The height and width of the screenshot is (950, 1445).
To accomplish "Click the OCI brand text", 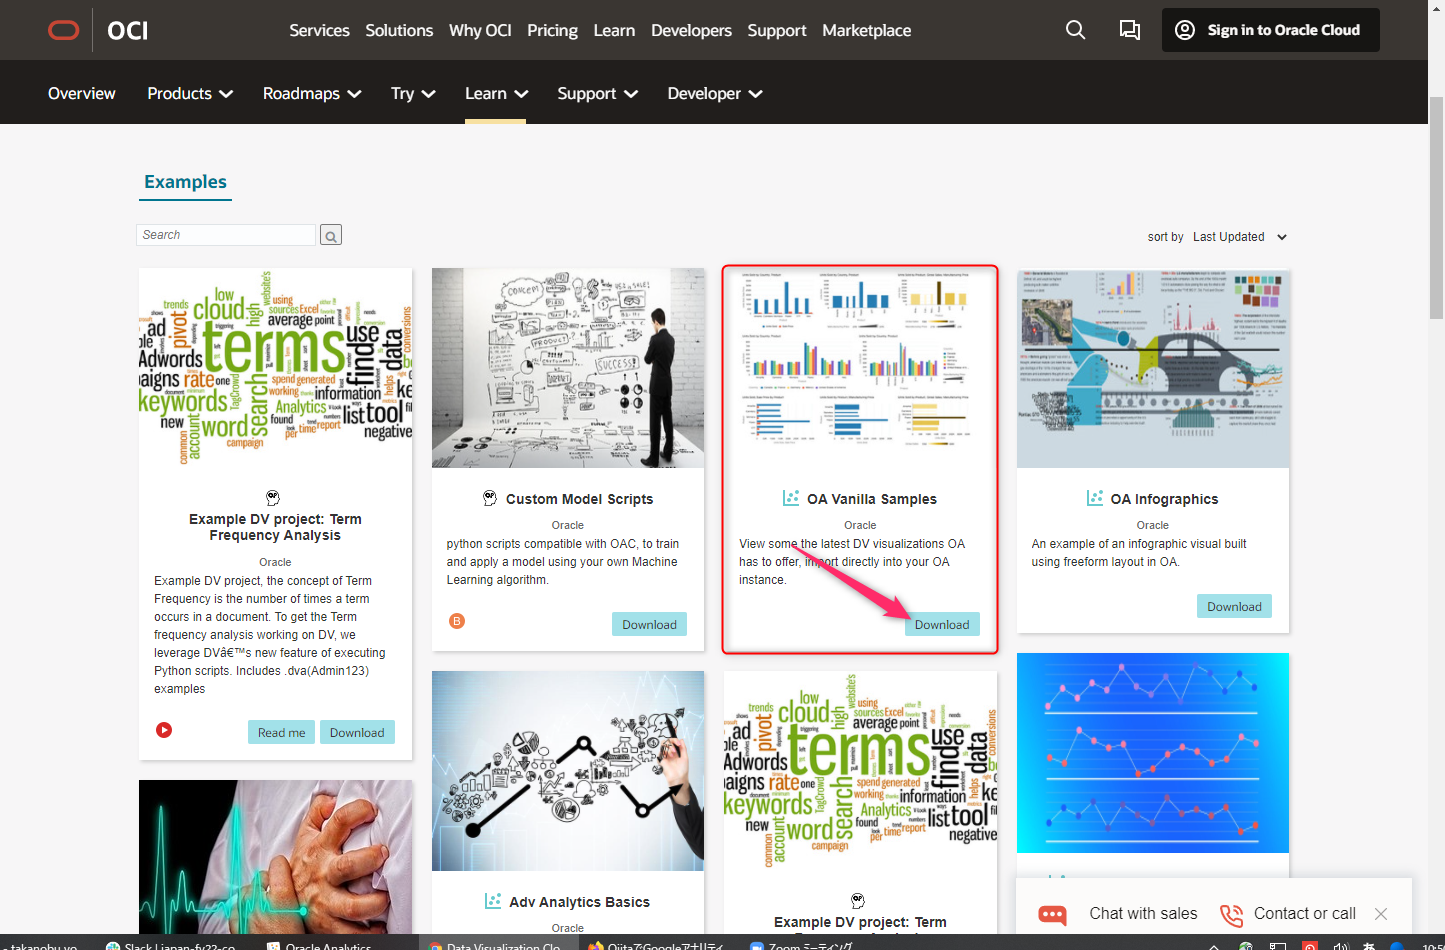I will point(127,30).
